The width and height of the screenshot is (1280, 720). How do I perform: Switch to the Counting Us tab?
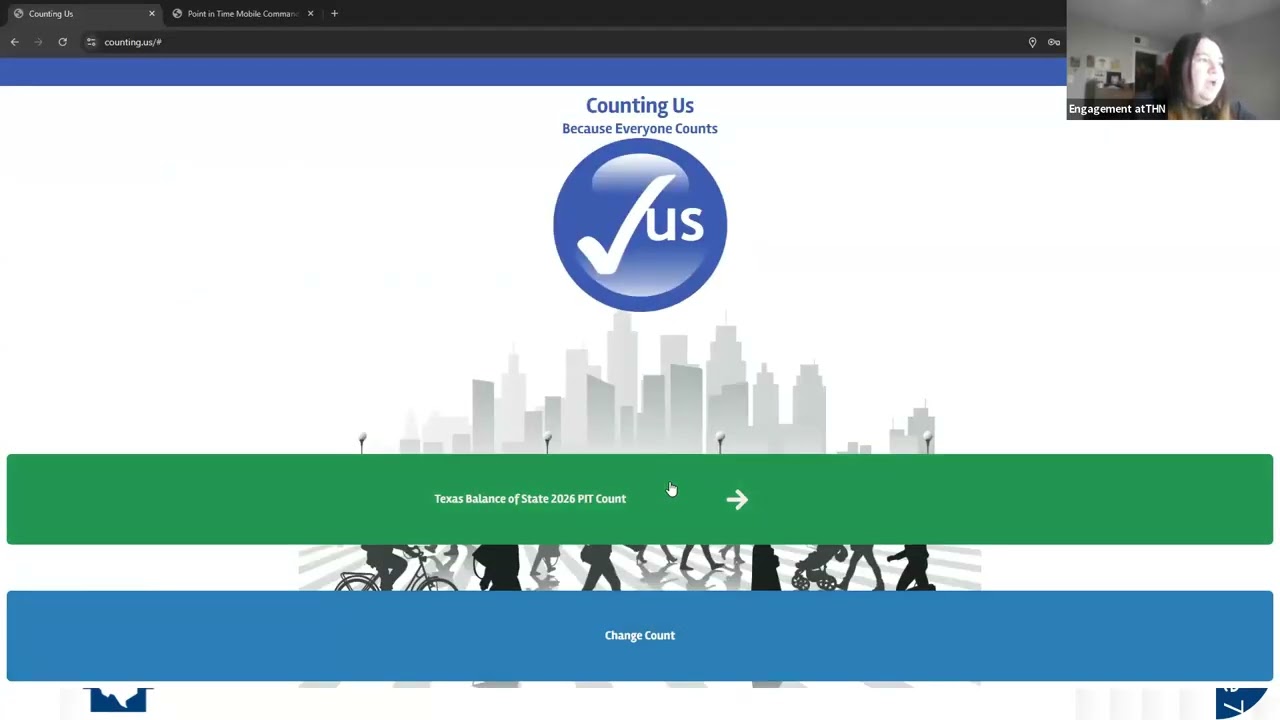[x=82, y=14]
